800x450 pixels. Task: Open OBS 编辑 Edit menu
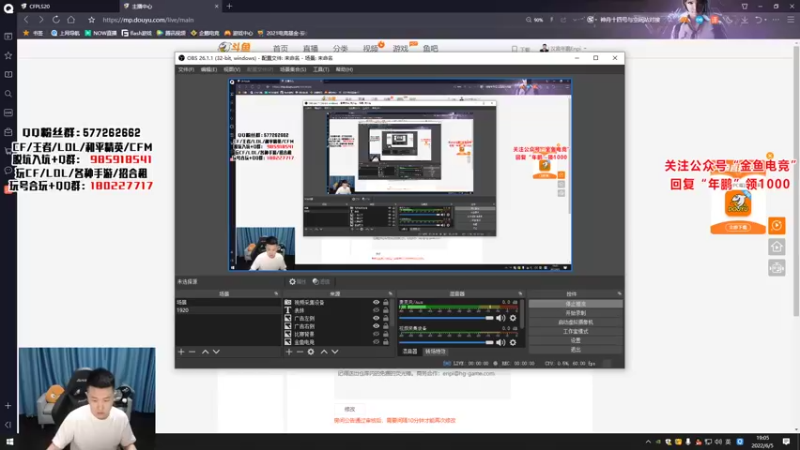click(x=209, y=69)
